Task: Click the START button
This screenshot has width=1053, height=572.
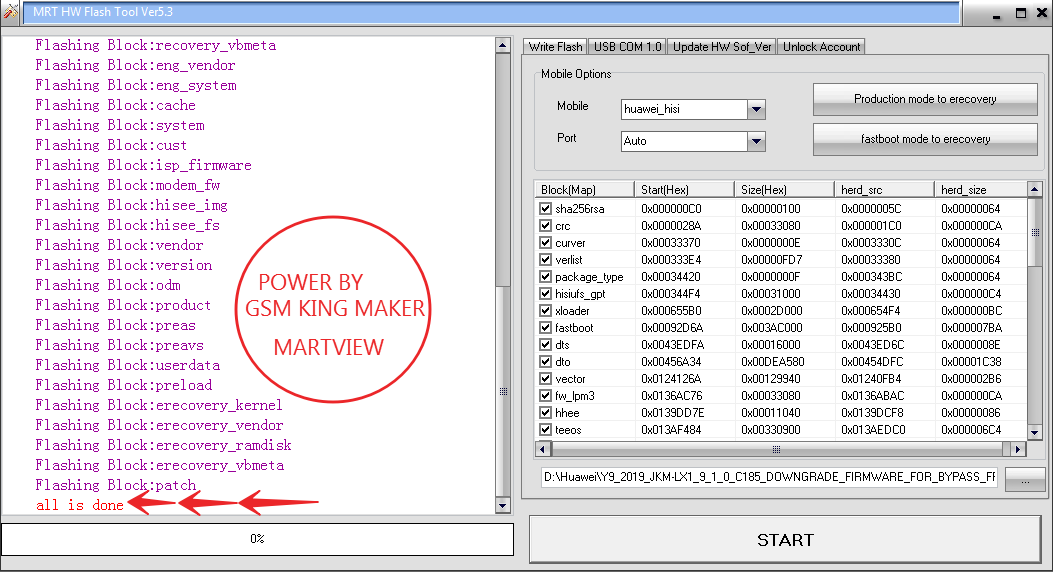Action: [x=785, y=540]
